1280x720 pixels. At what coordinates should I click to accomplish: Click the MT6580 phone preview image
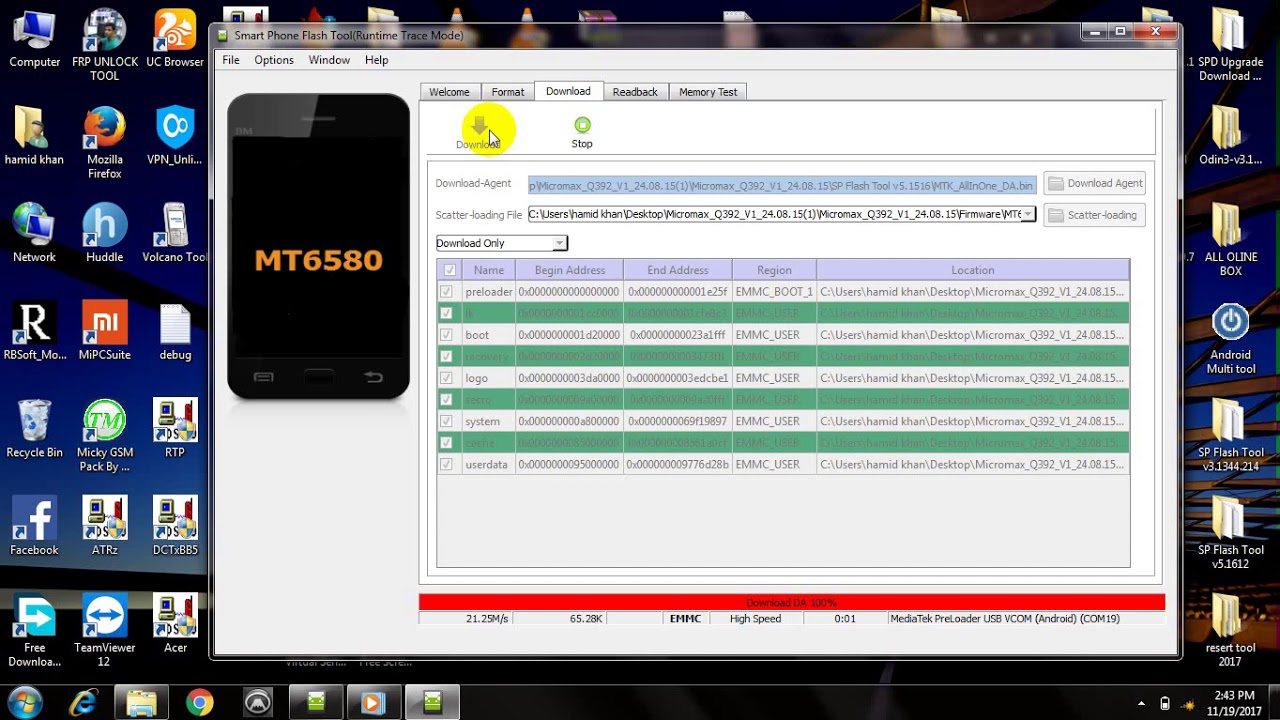tap(318, 247)
